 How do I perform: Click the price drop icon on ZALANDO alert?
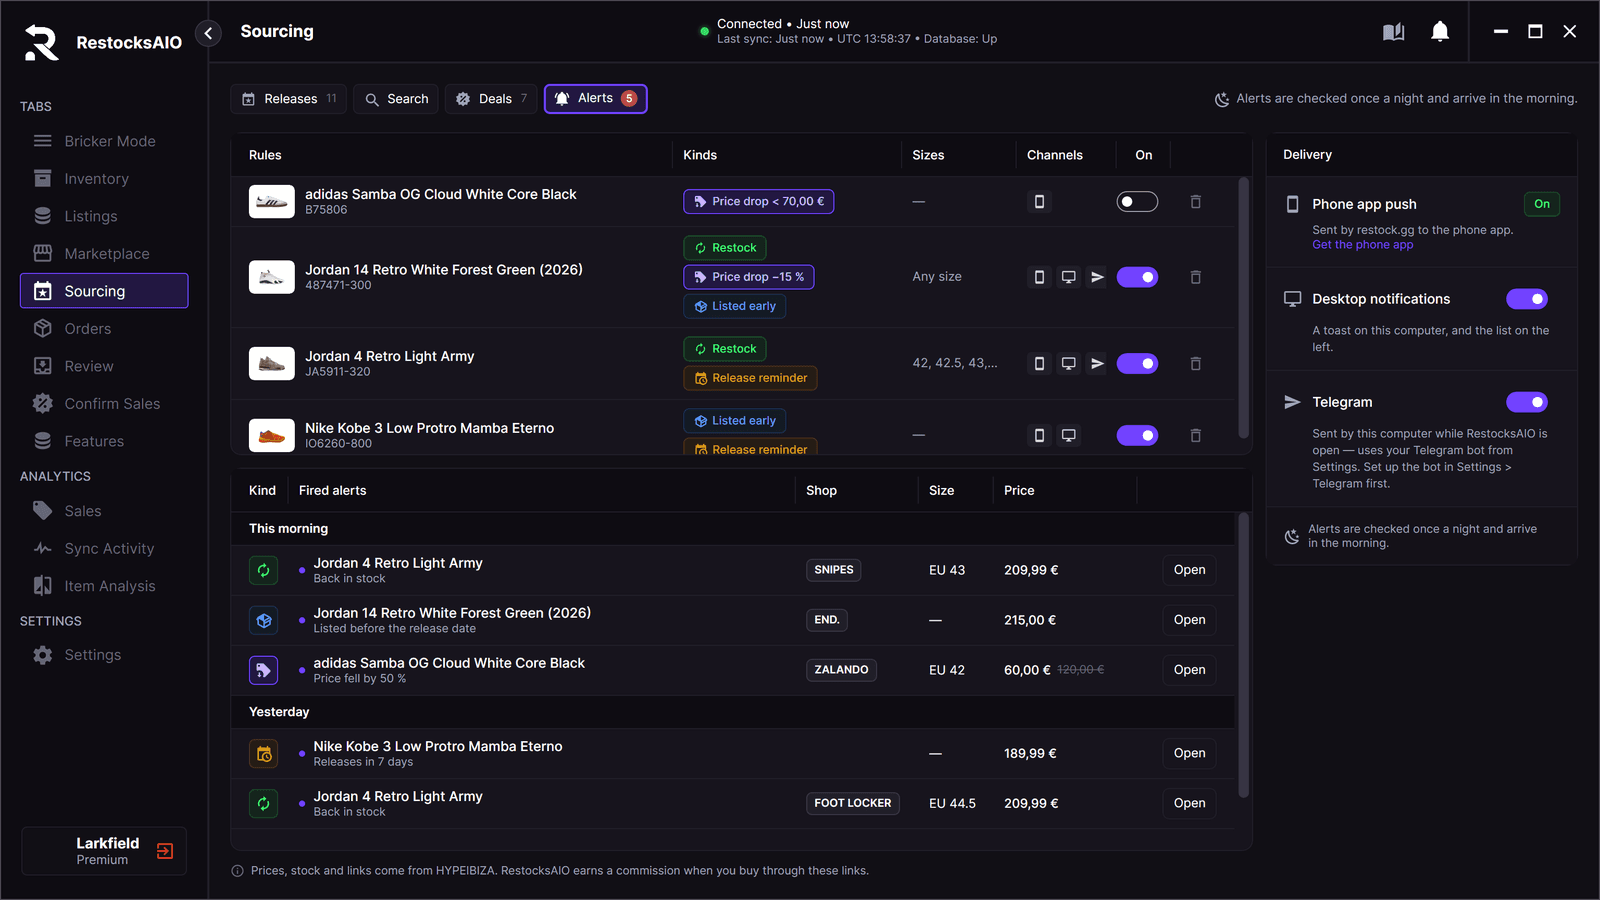tap(264, 670)
